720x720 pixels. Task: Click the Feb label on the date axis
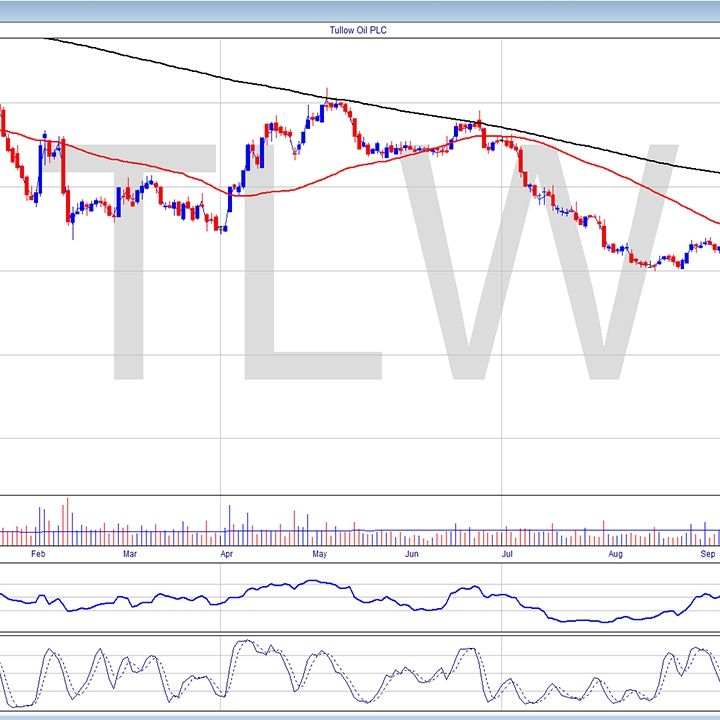click(38, 553)
